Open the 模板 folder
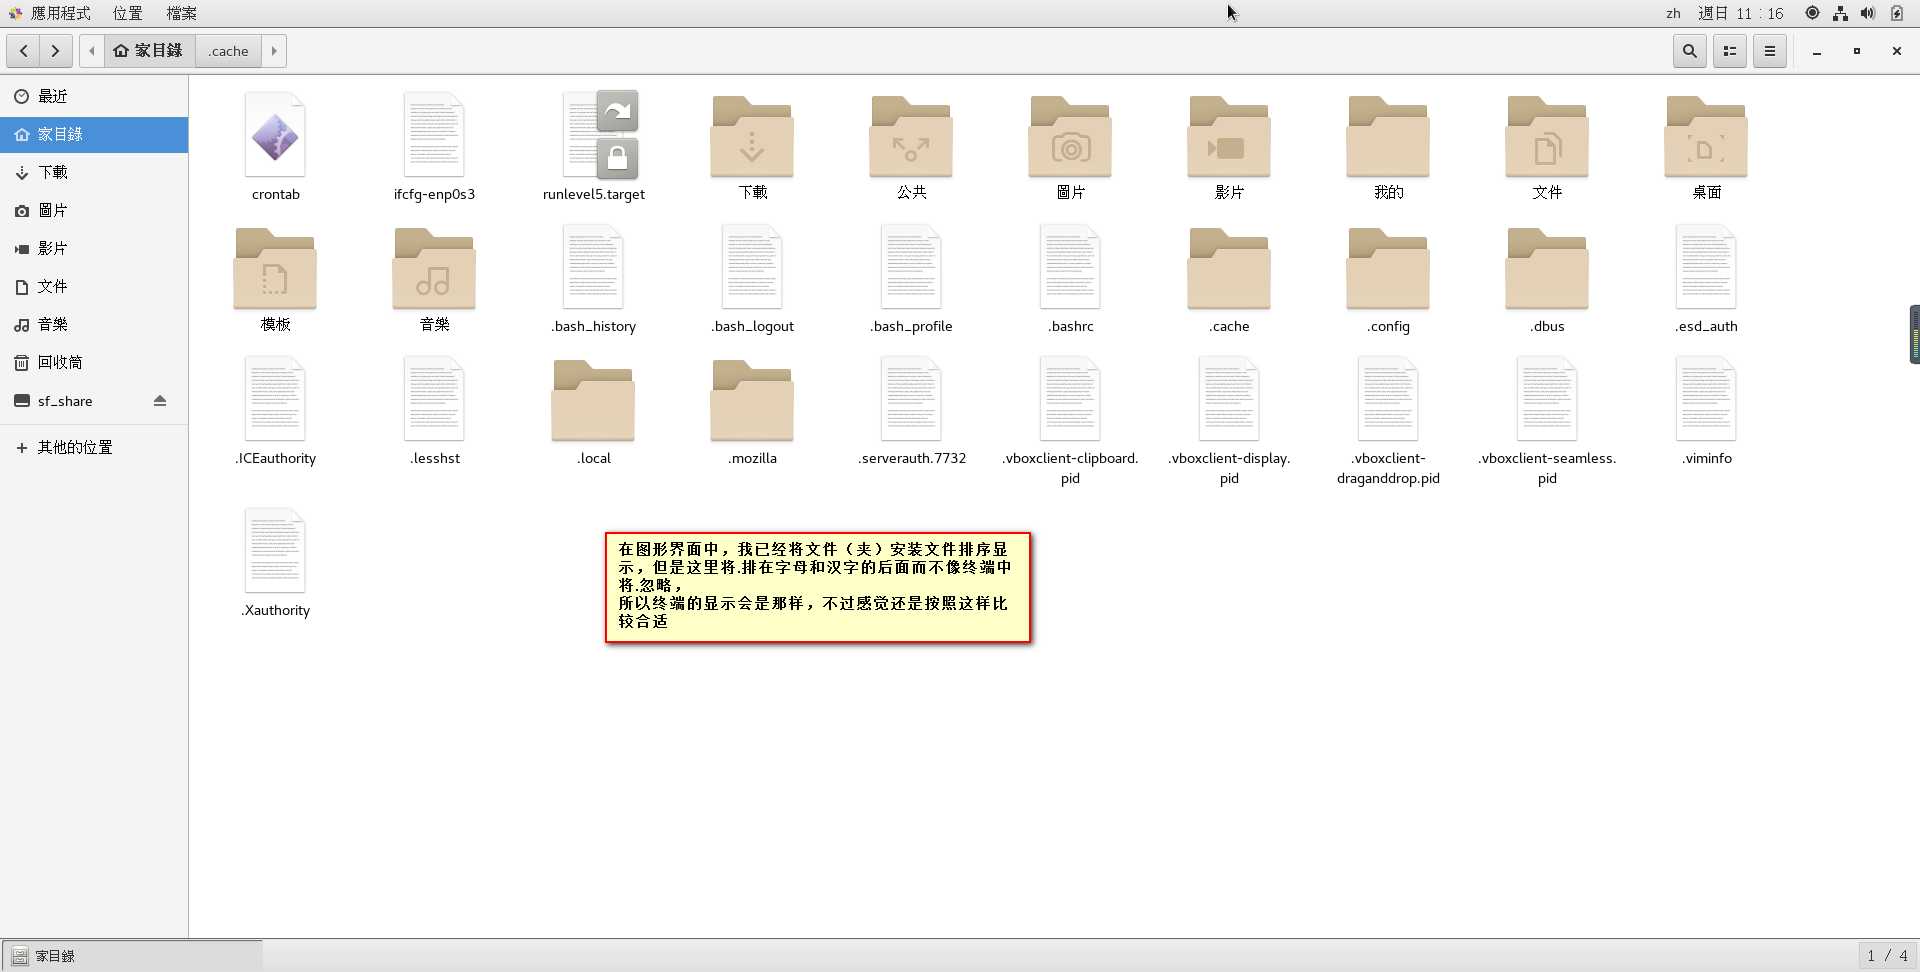The image size is (1920, 972). [275, 269]
